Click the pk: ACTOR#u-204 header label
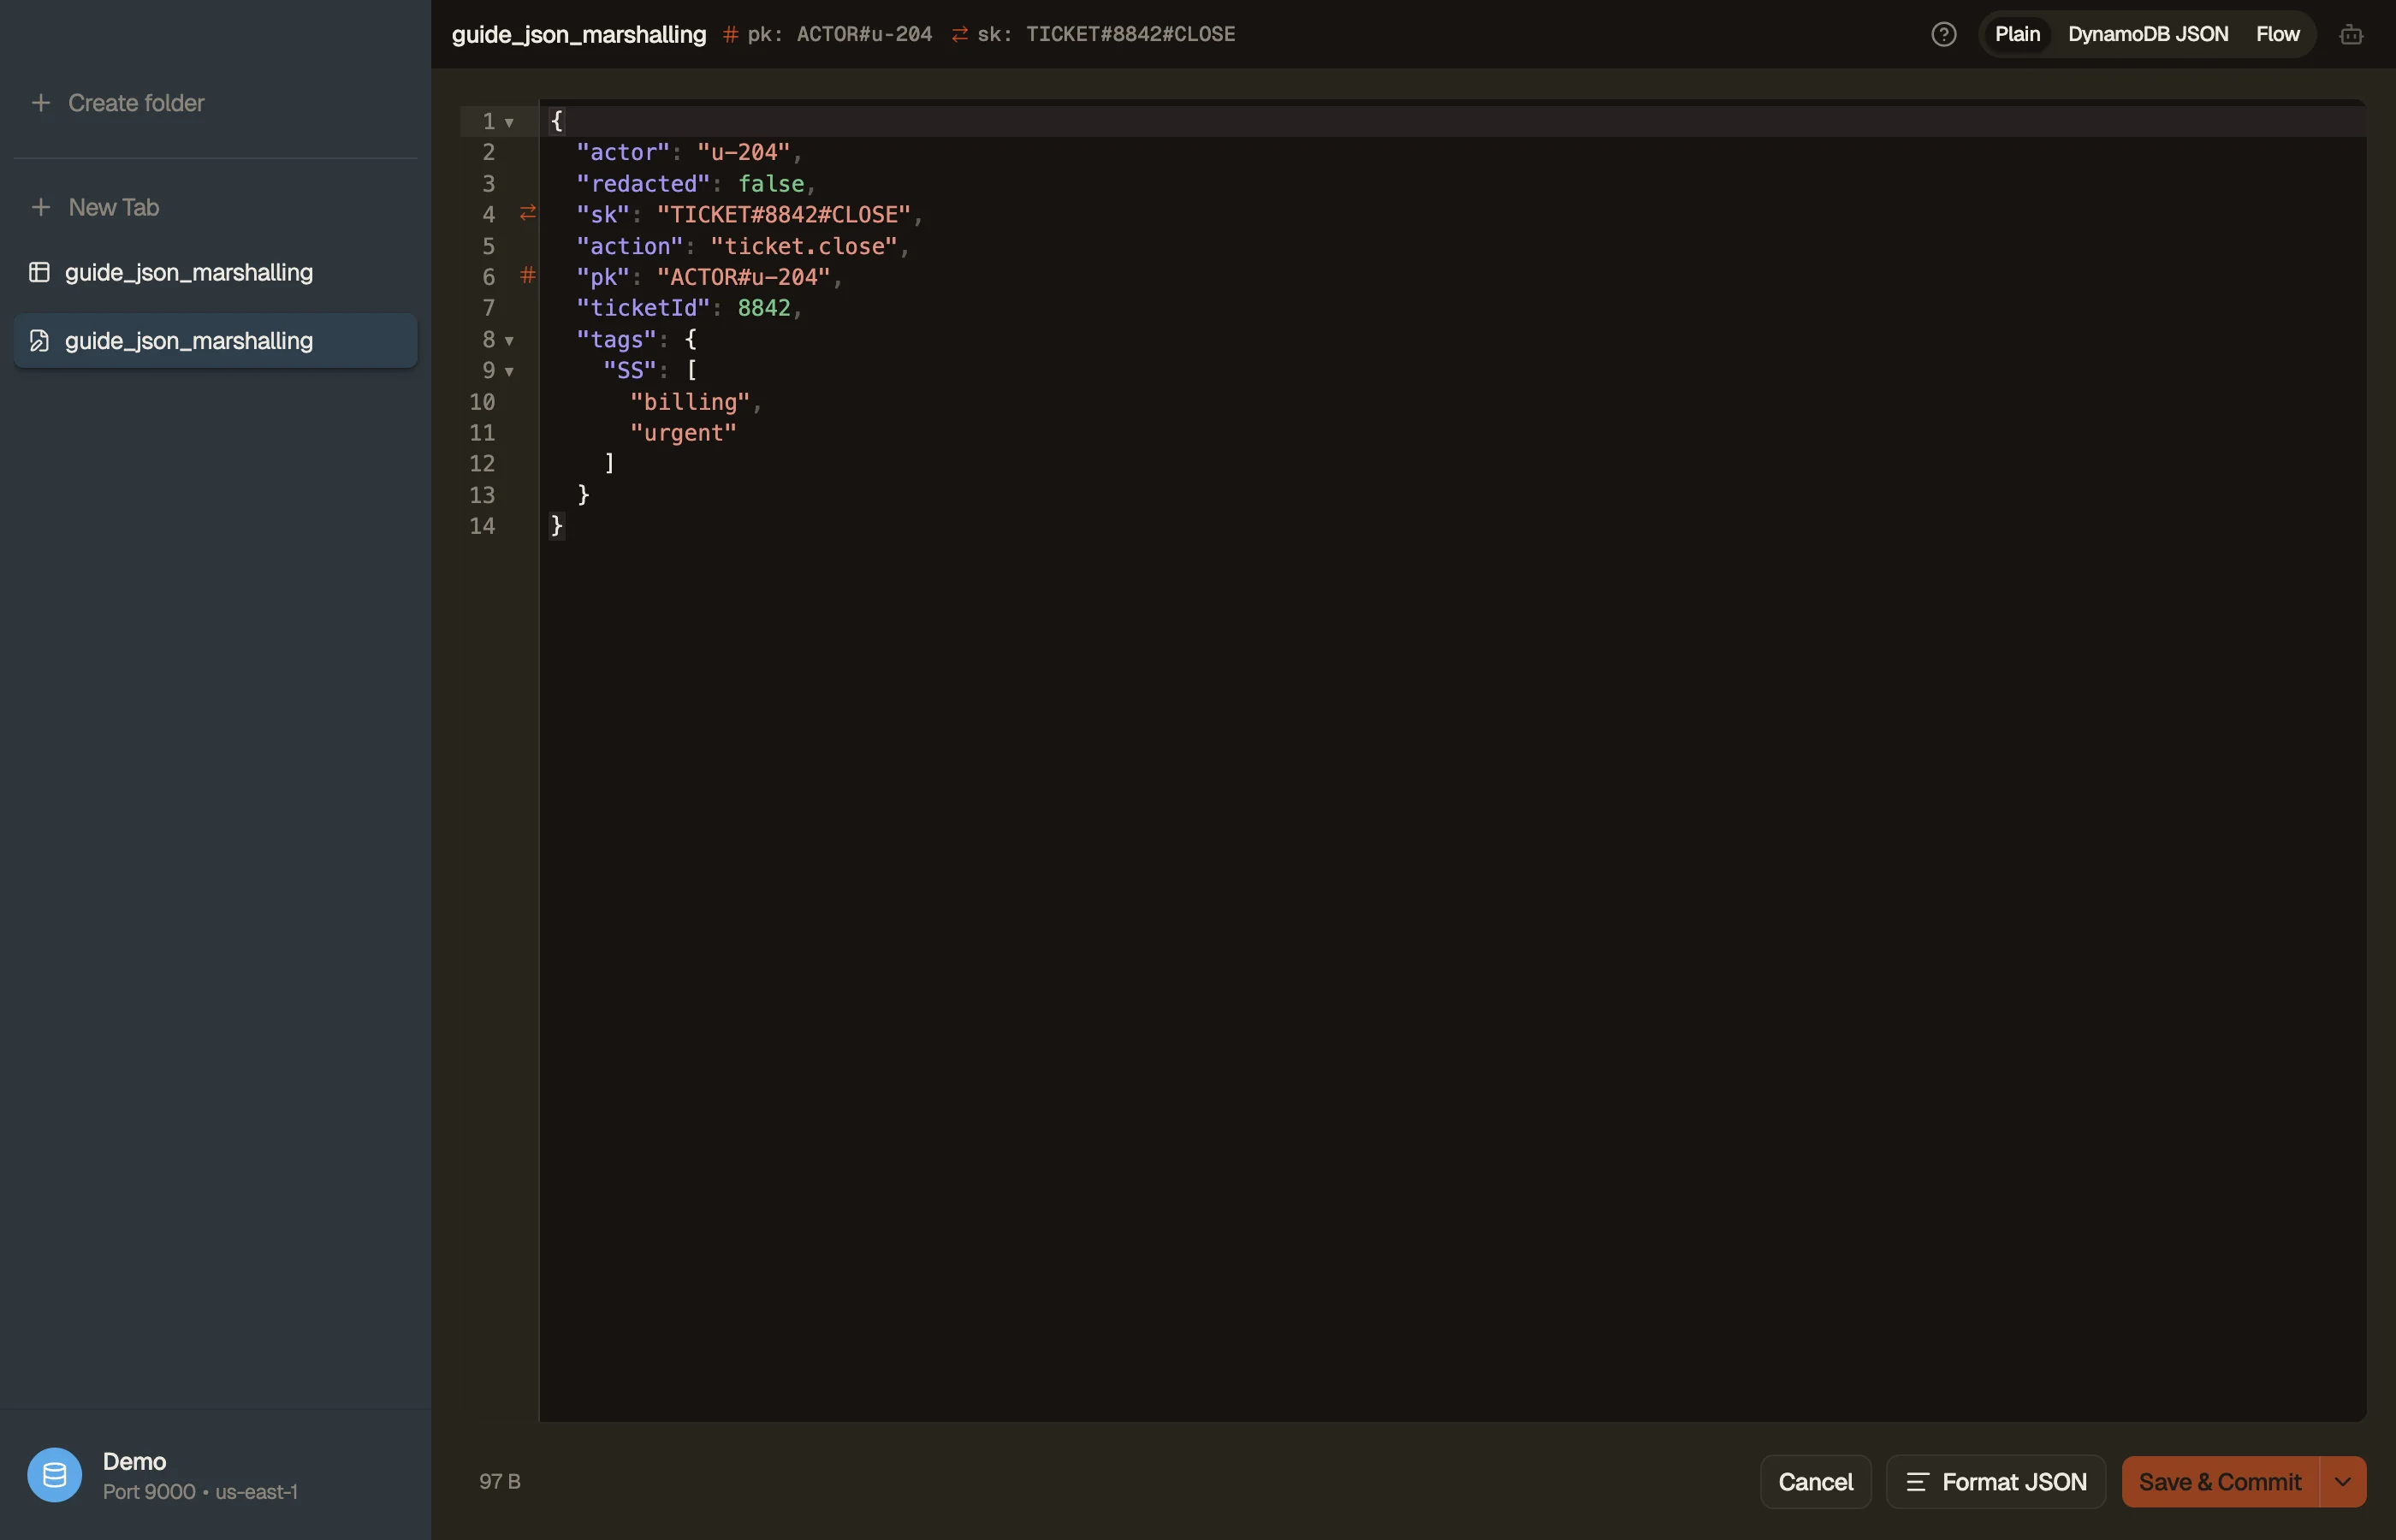 [839, 34]
